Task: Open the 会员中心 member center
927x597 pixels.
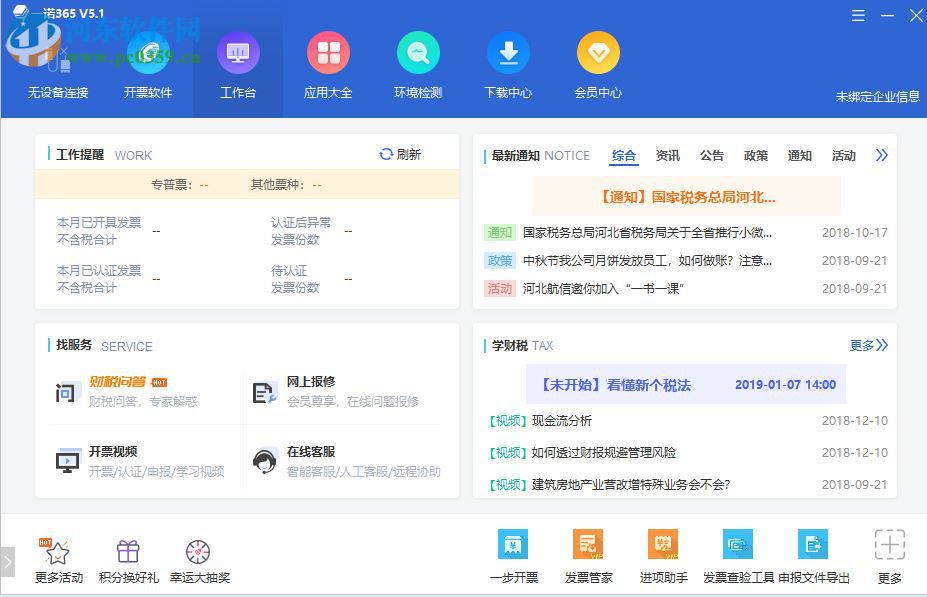Action: tap(598, 65)
